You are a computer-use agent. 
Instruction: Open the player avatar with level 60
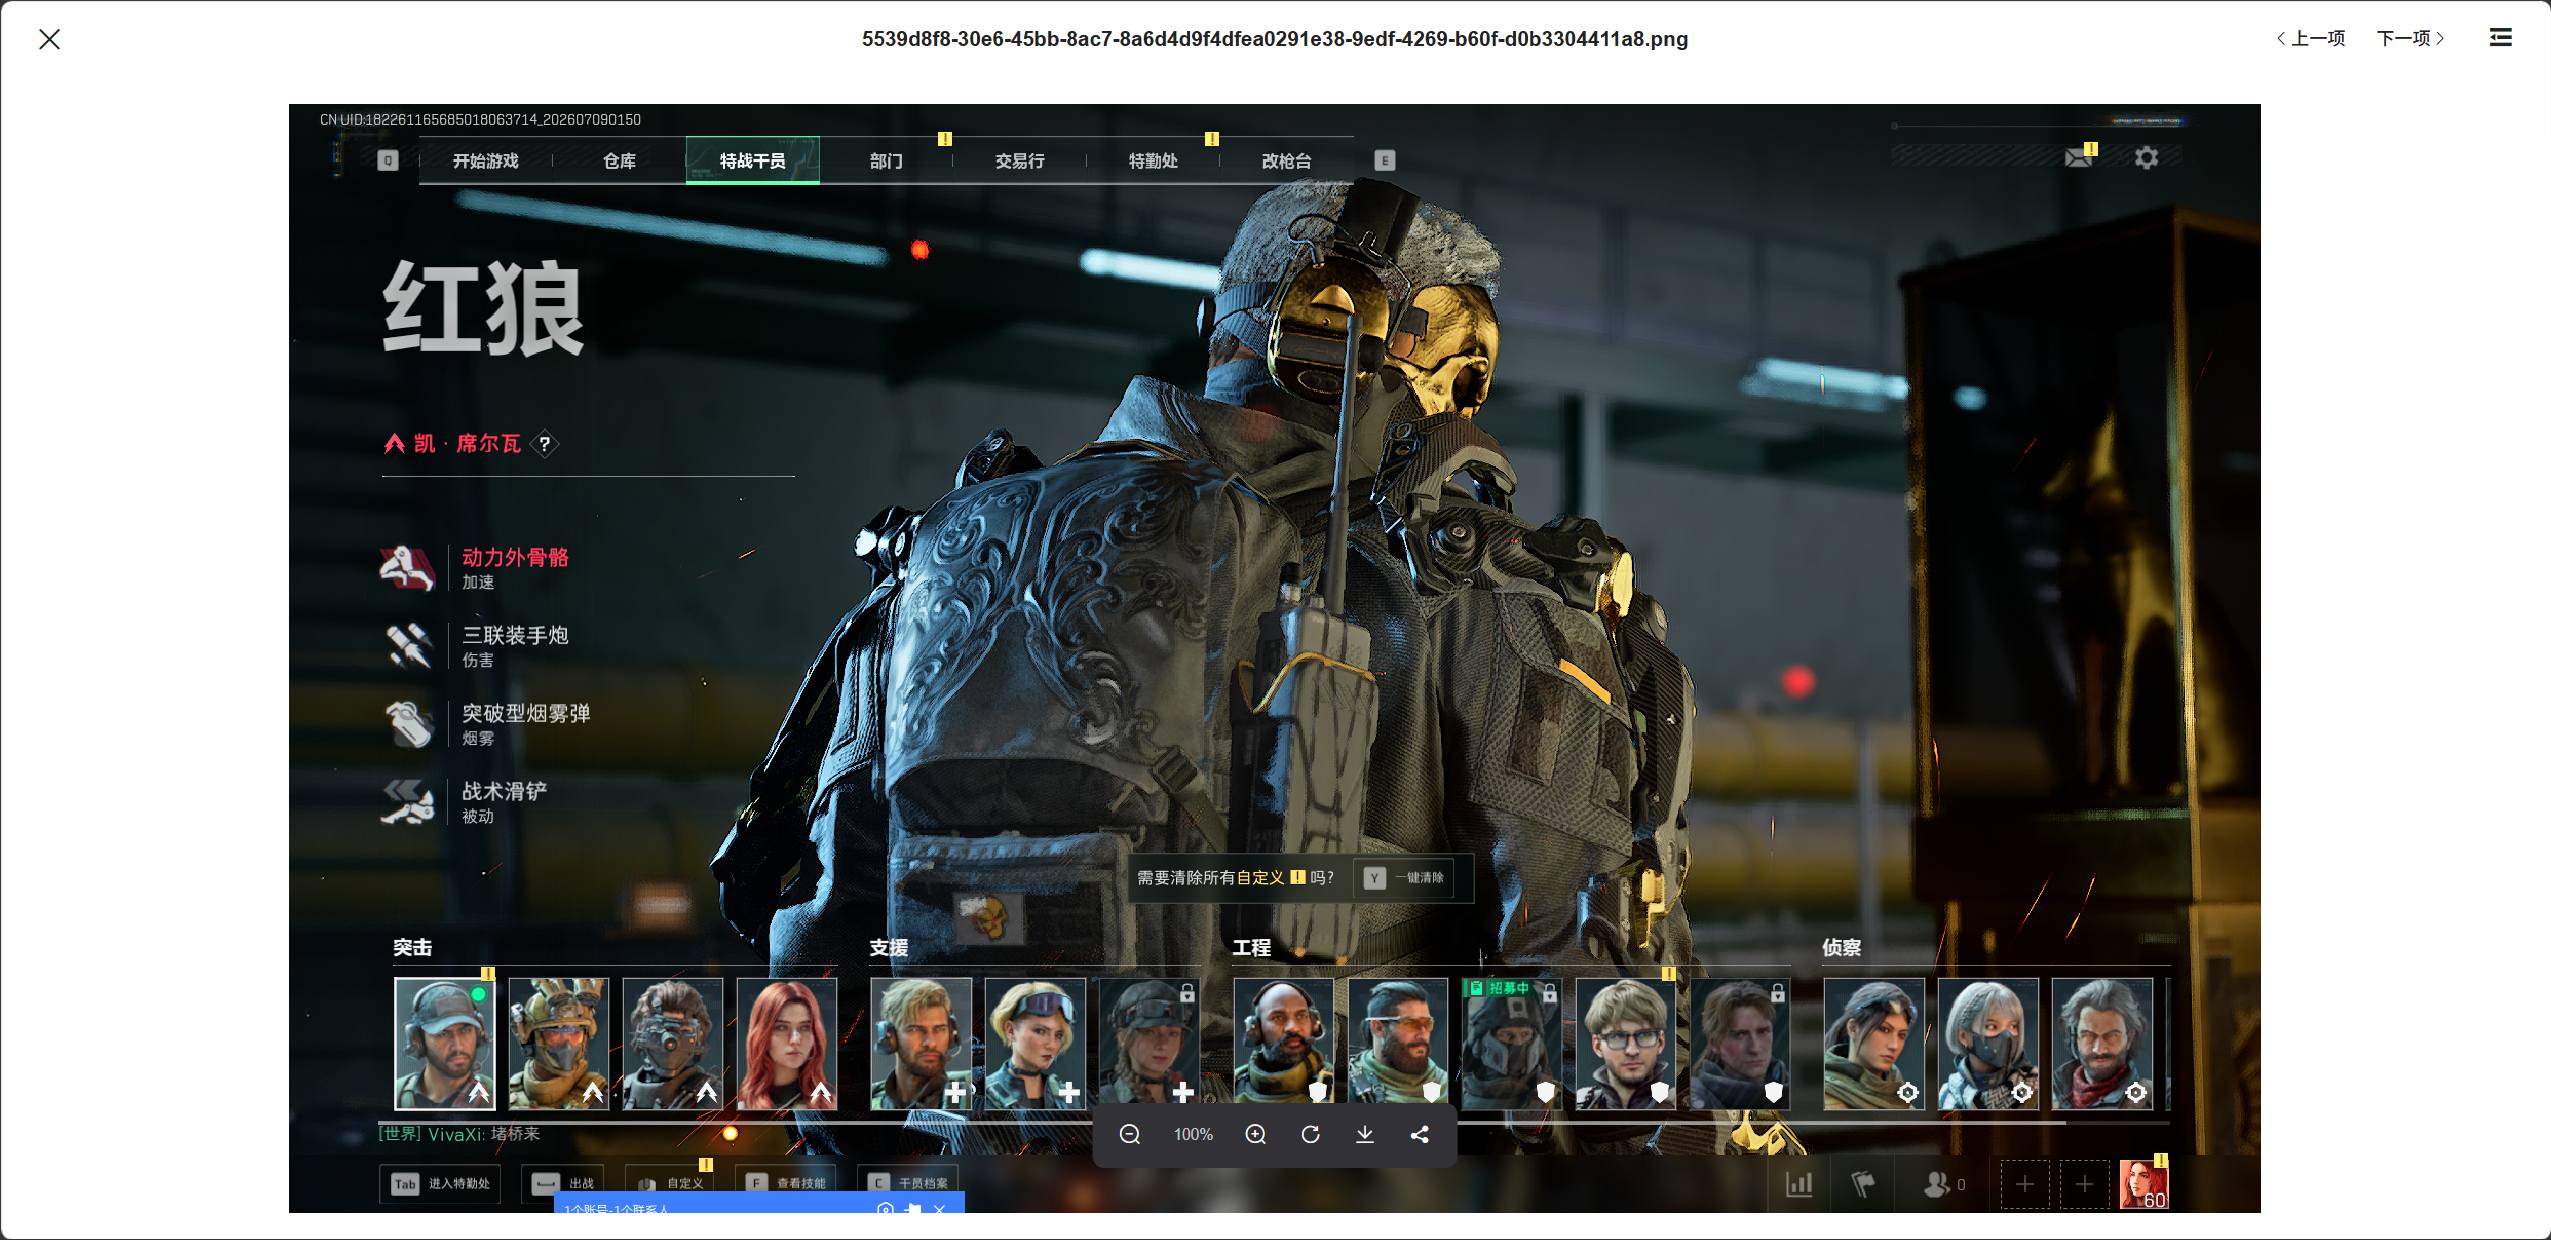2144,1185
